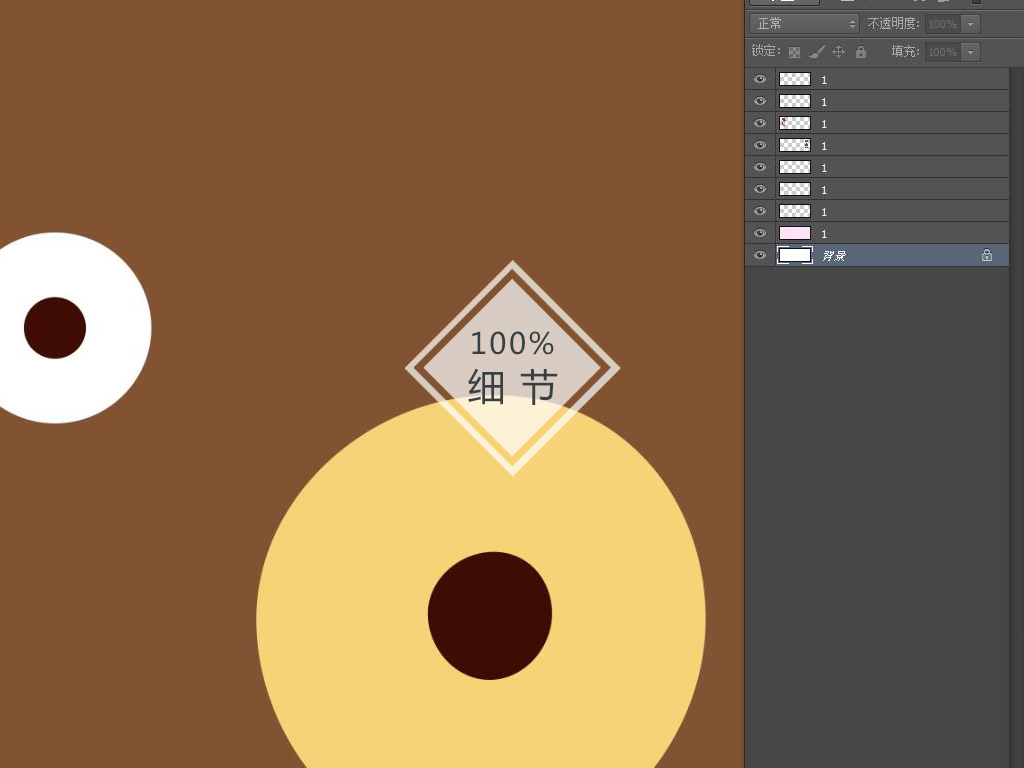Click the 100% 细节 diamond badge on canvas
The width and height of the screenshot is (1024, 768).
512,367
